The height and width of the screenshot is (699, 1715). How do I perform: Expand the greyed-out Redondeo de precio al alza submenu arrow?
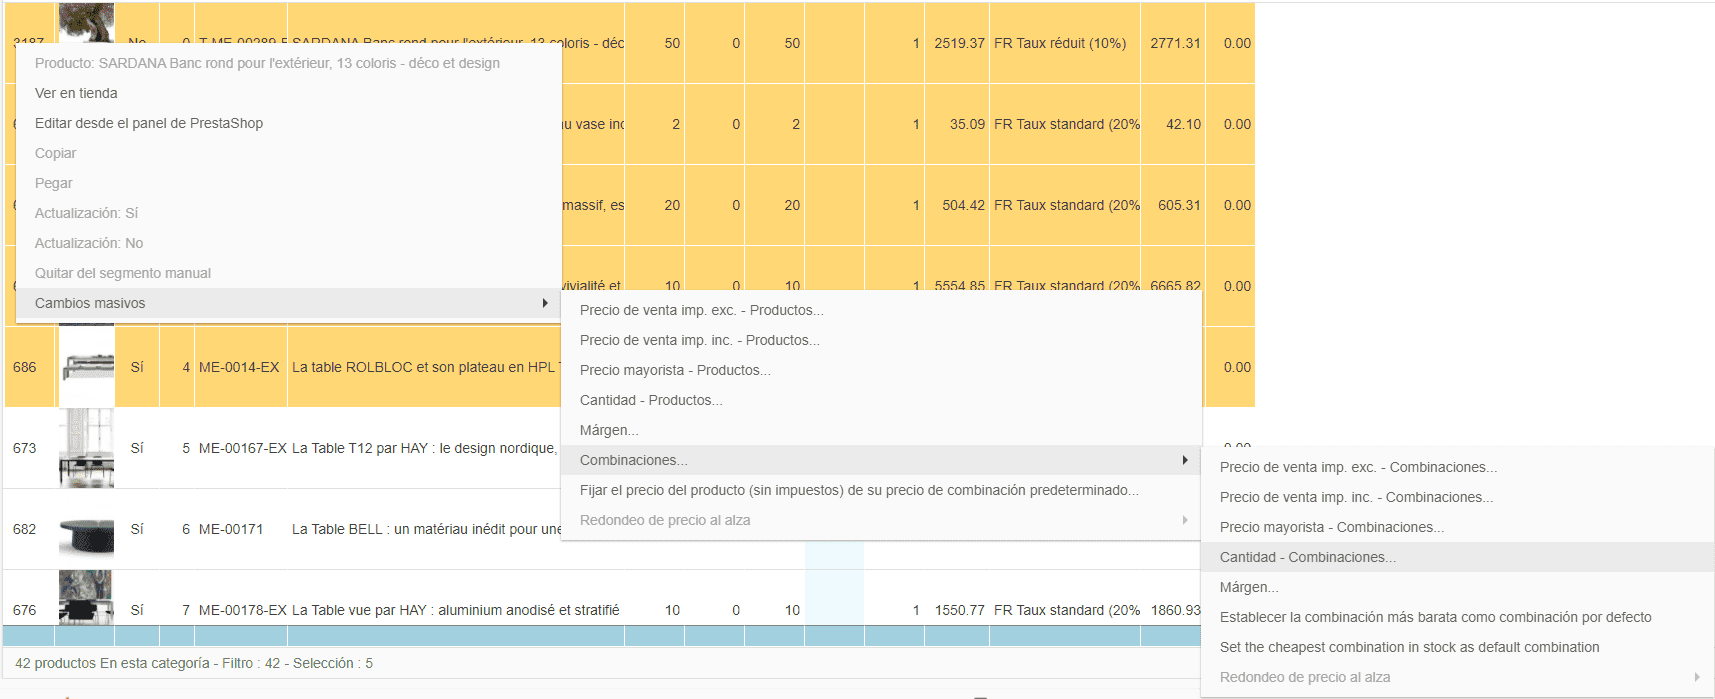point(1185,520)
